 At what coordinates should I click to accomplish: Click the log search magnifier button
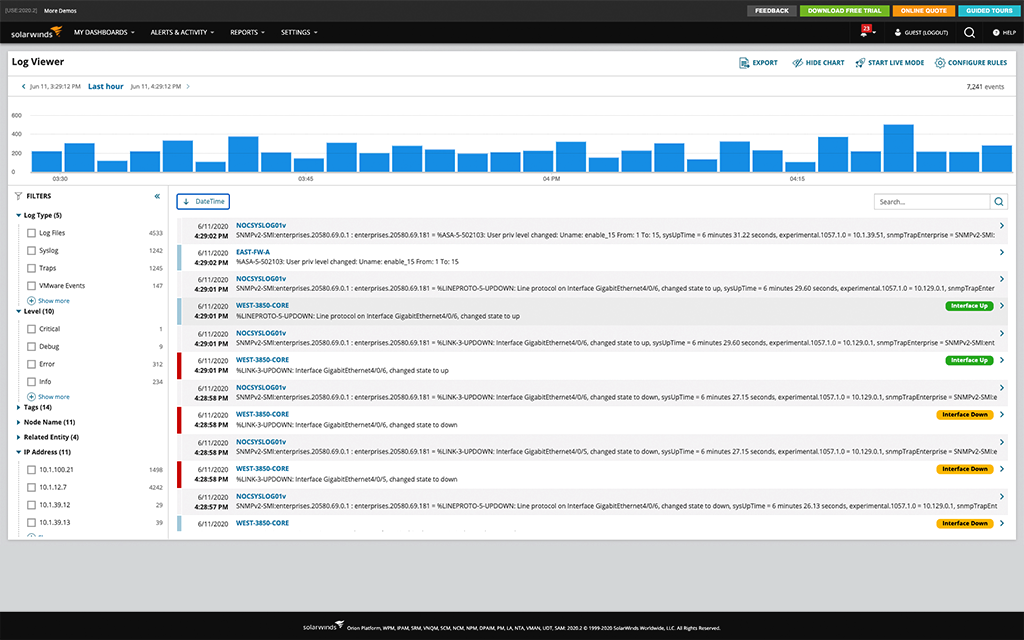[999, 202]
